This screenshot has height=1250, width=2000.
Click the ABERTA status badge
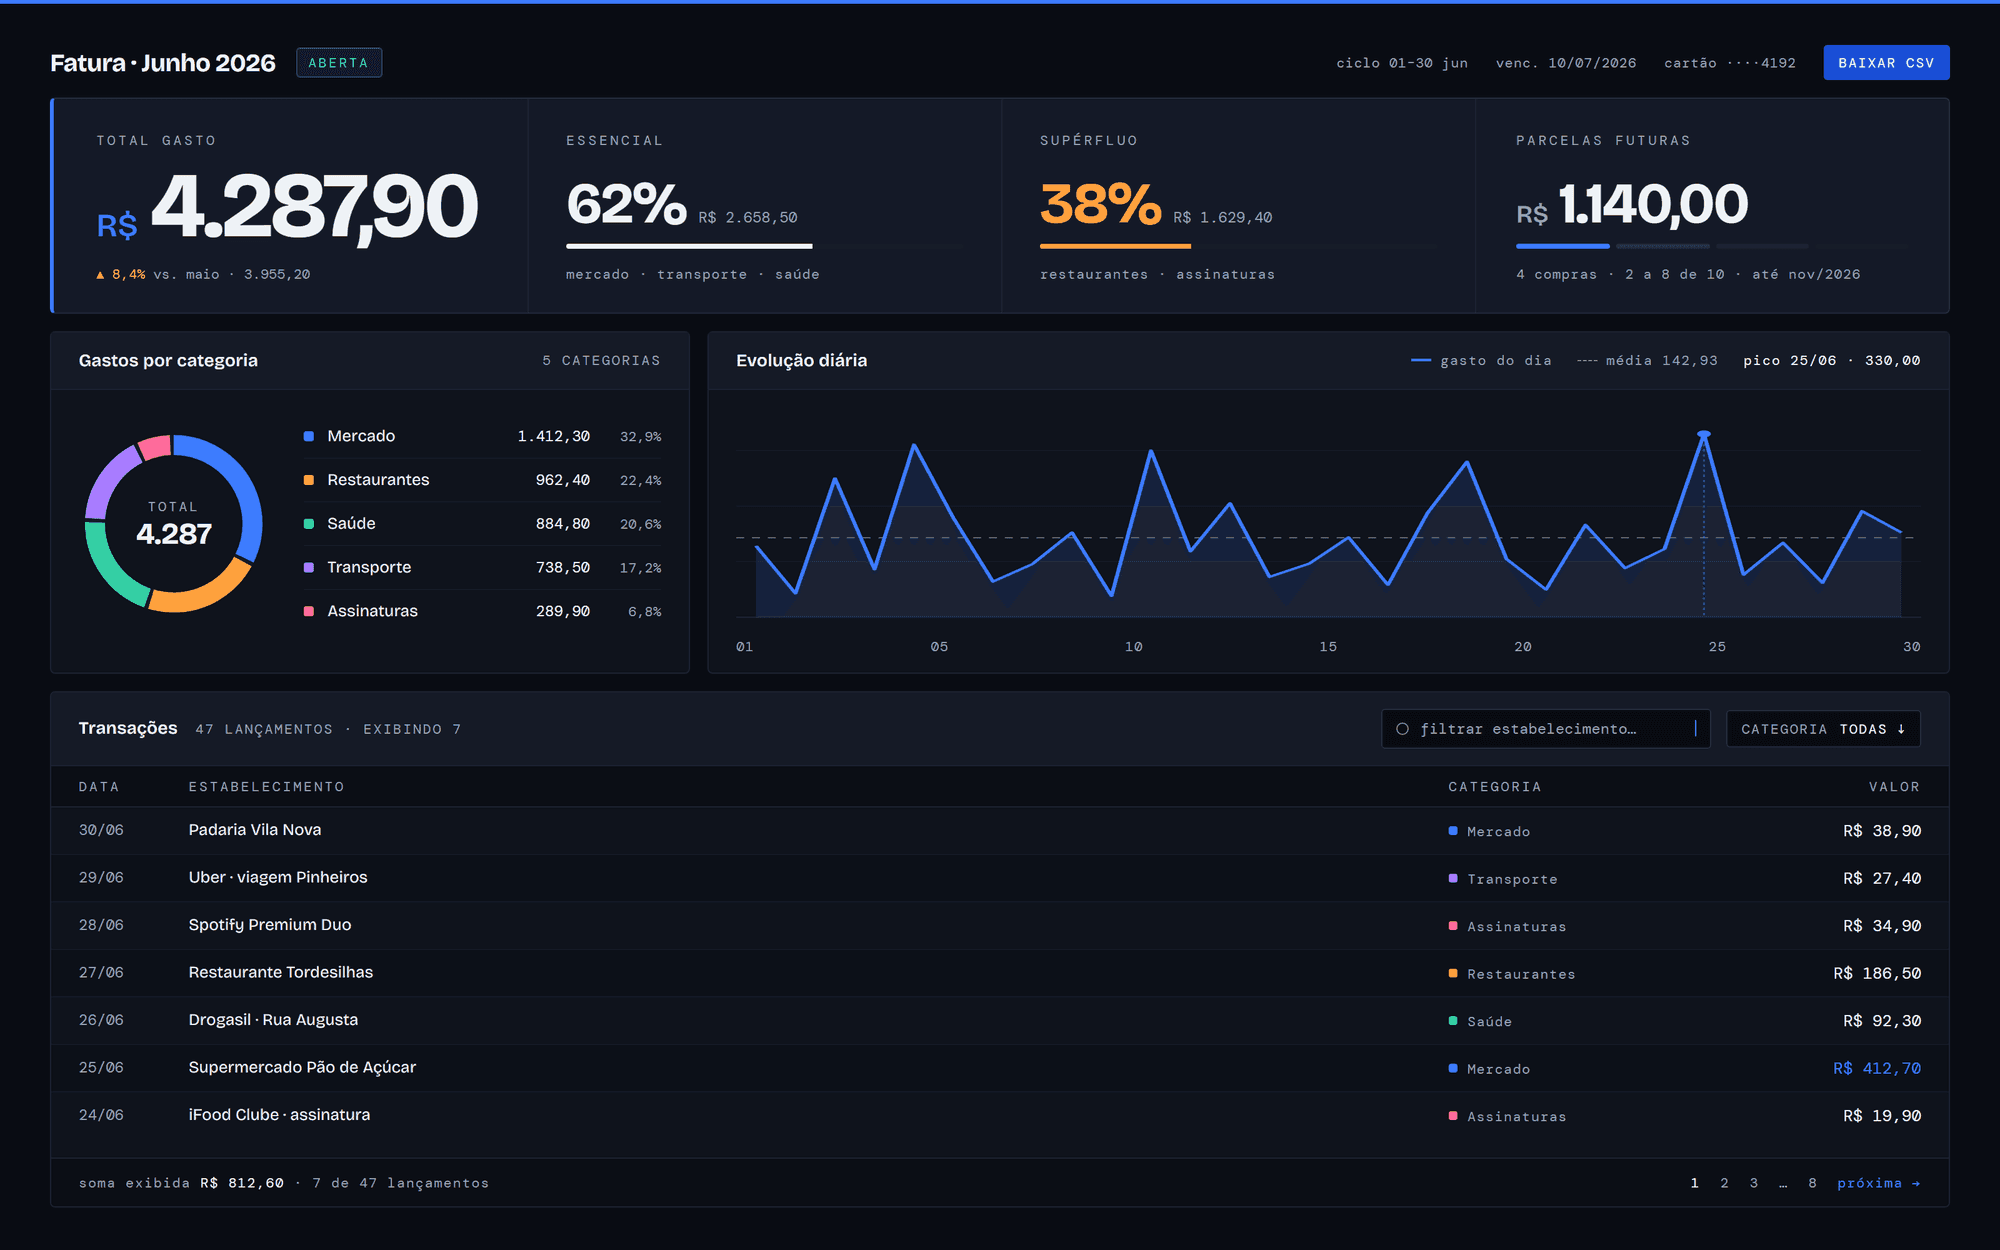click(x=339, y=63)
